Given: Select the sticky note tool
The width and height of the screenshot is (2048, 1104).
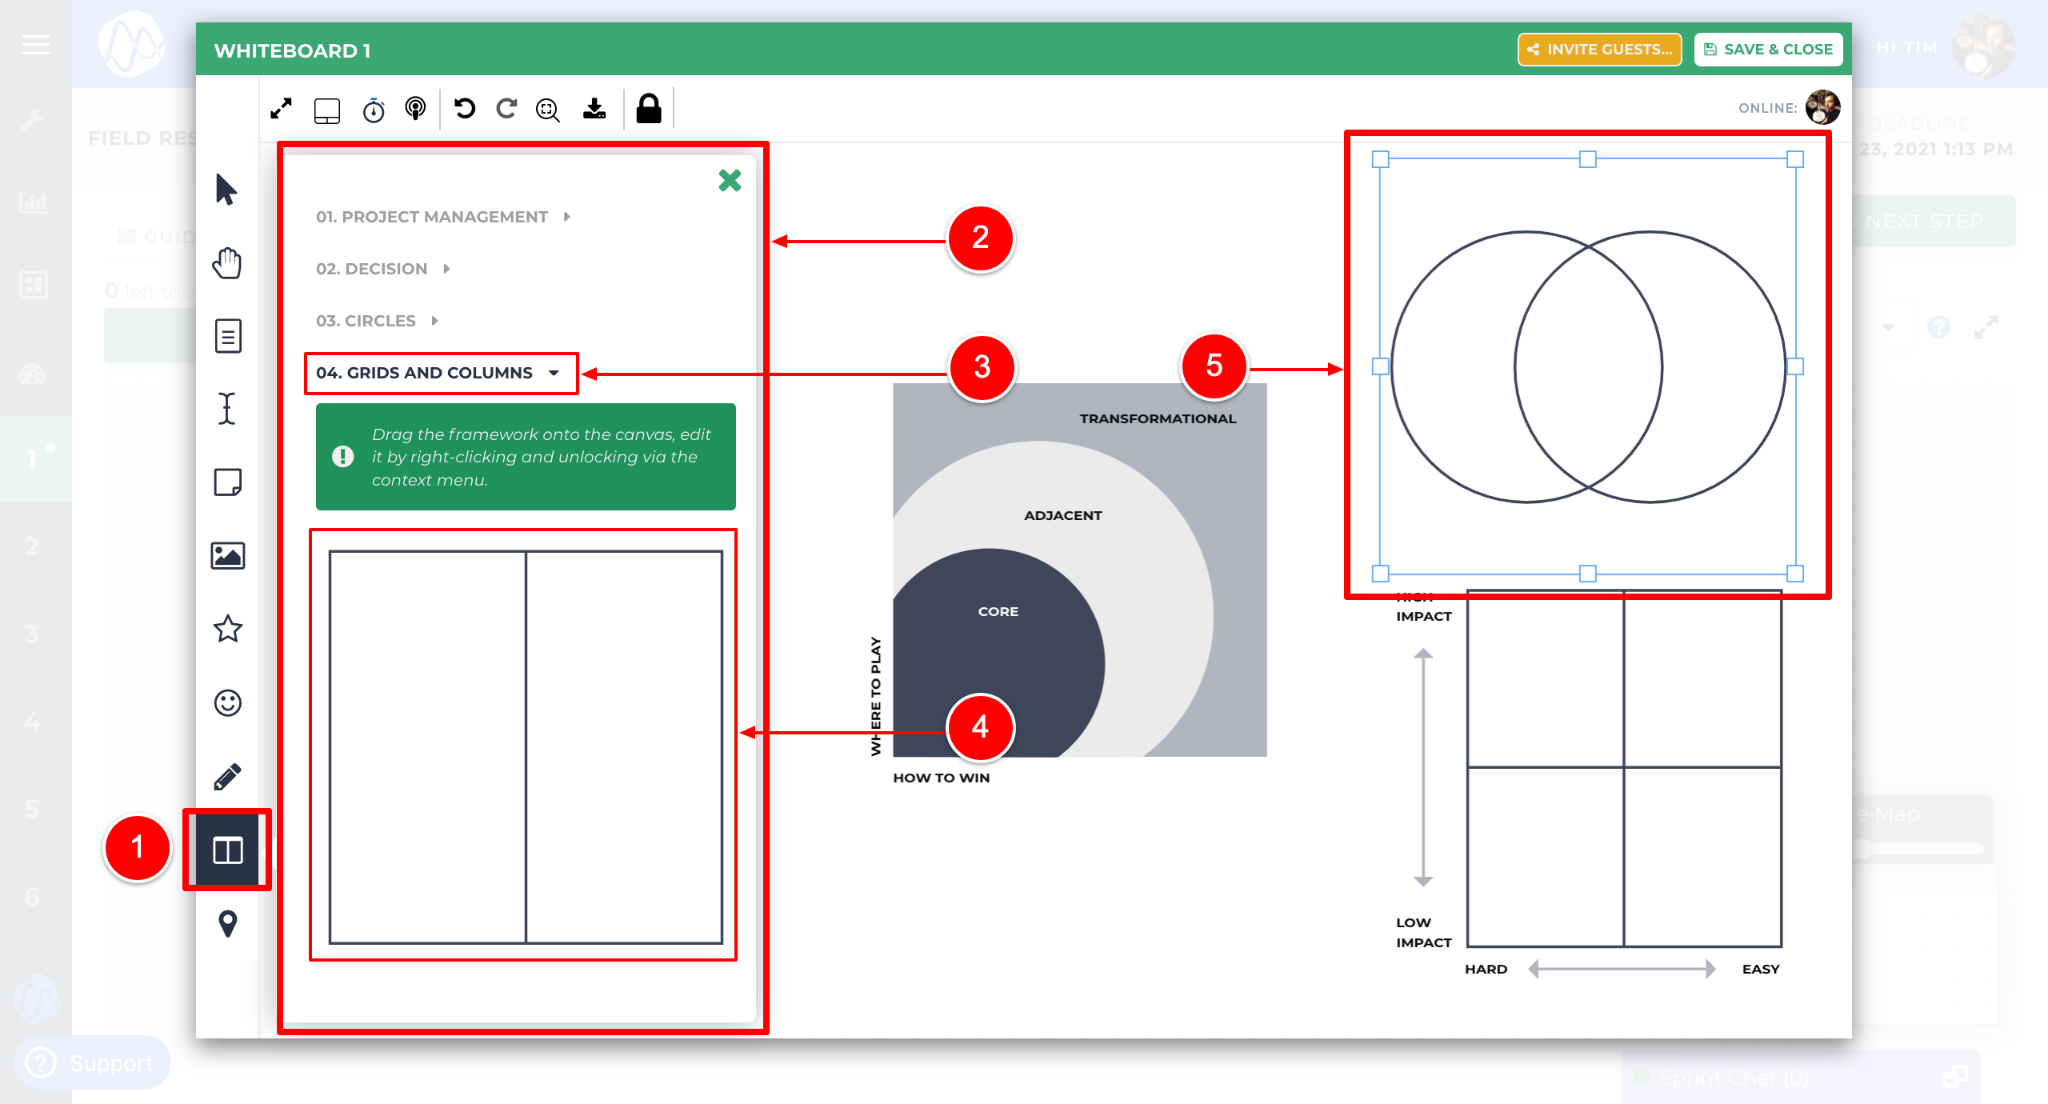Looking at the screenshot, I should tap(227, 482).
